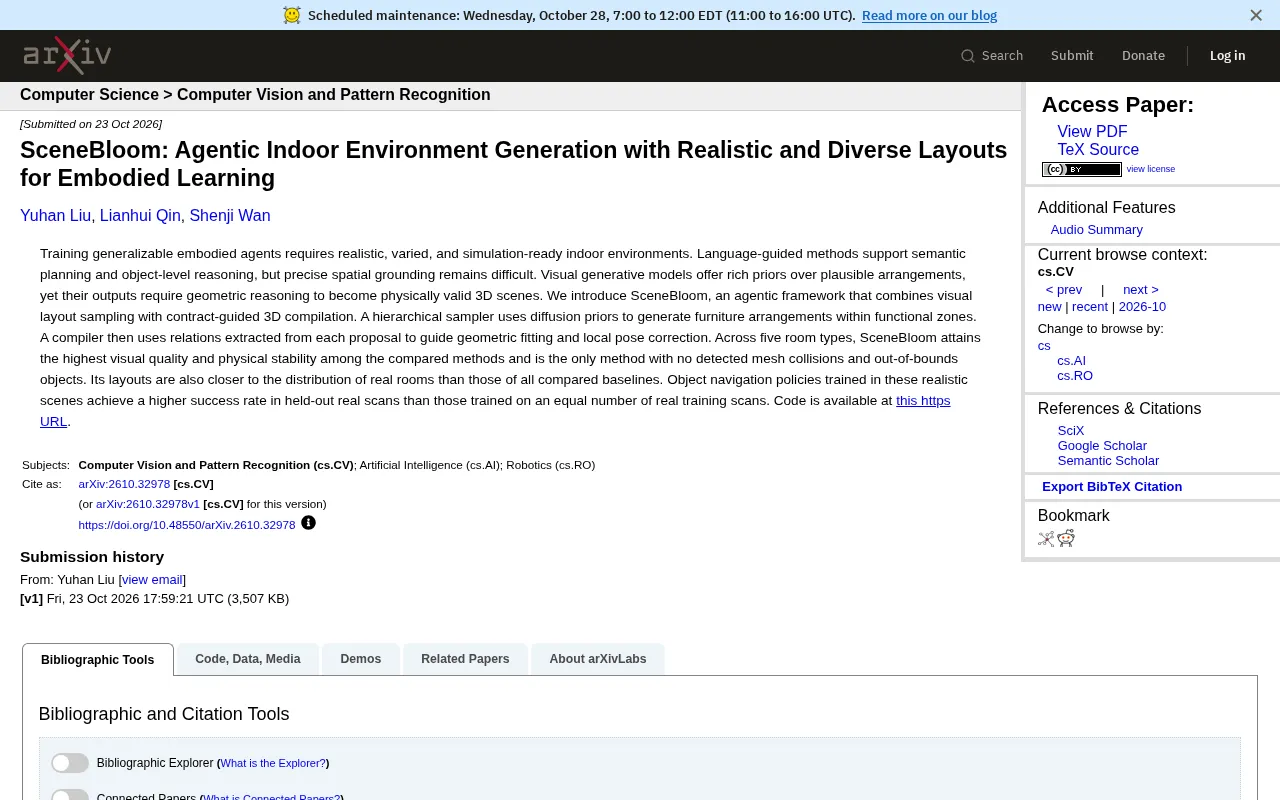The image size is (1280, 800).
Task: Bookmark the paper using the Reddit icon
Action: (x=1066, y=539)
